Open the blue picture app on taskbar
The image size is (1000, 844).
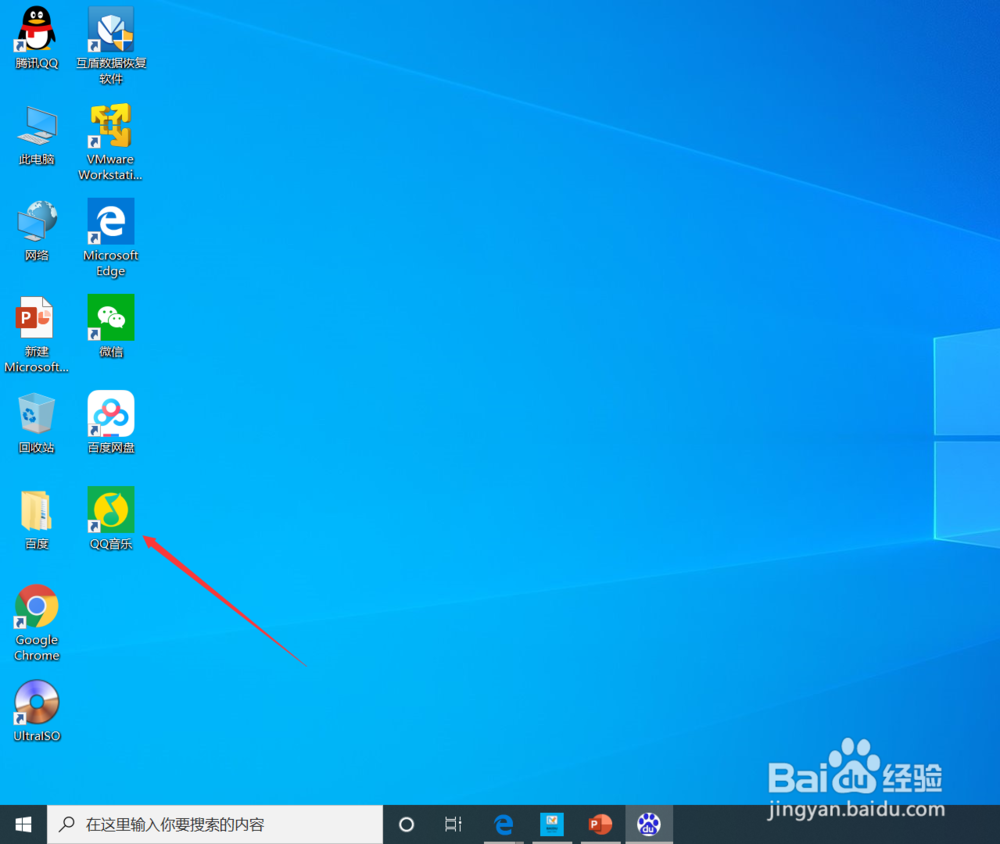point(552,824)
